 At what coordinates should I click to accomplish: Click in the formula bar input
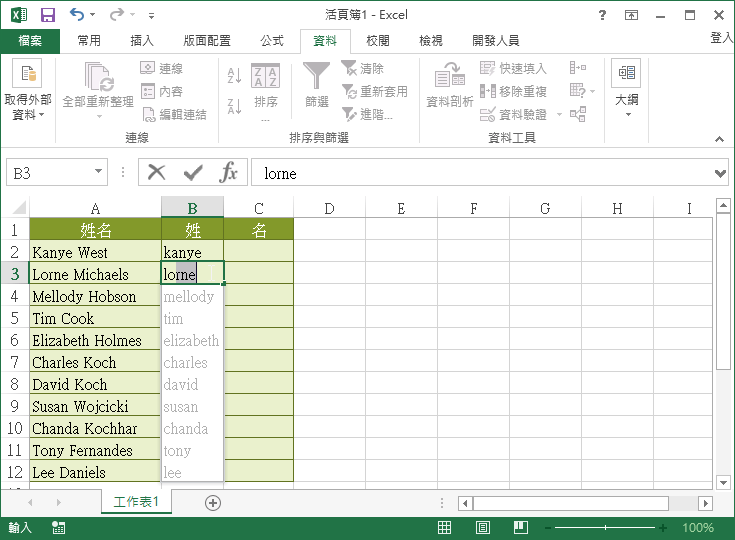[483, 173]
